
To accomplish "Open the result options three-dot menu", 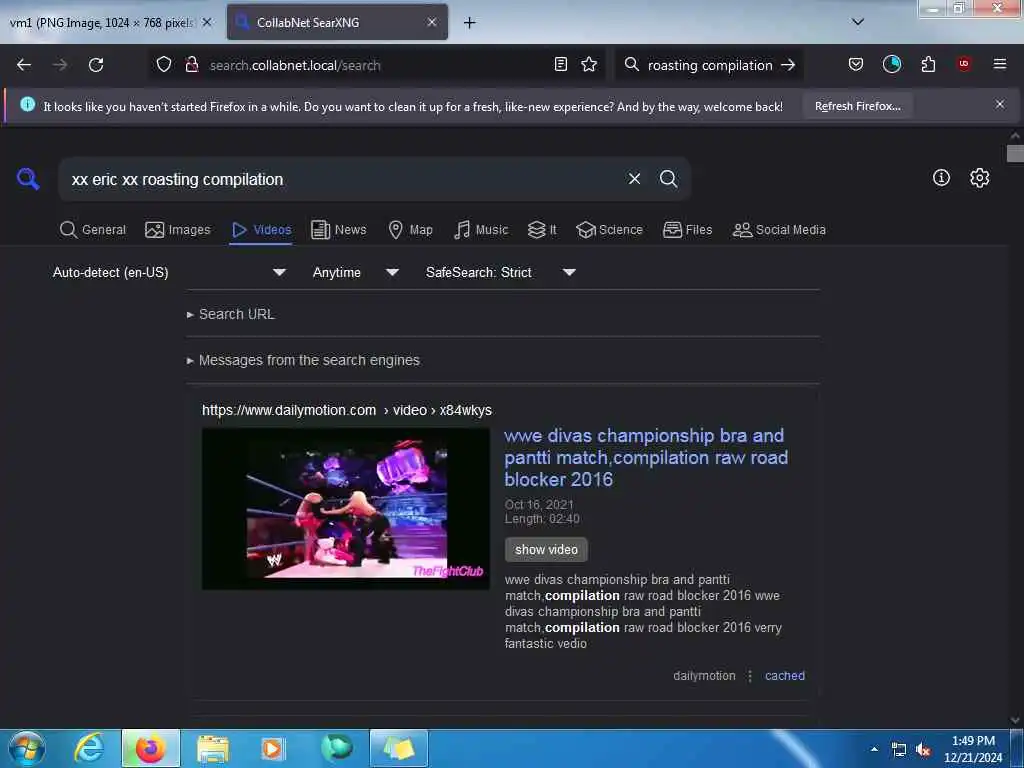I will [x=750, y=676].
